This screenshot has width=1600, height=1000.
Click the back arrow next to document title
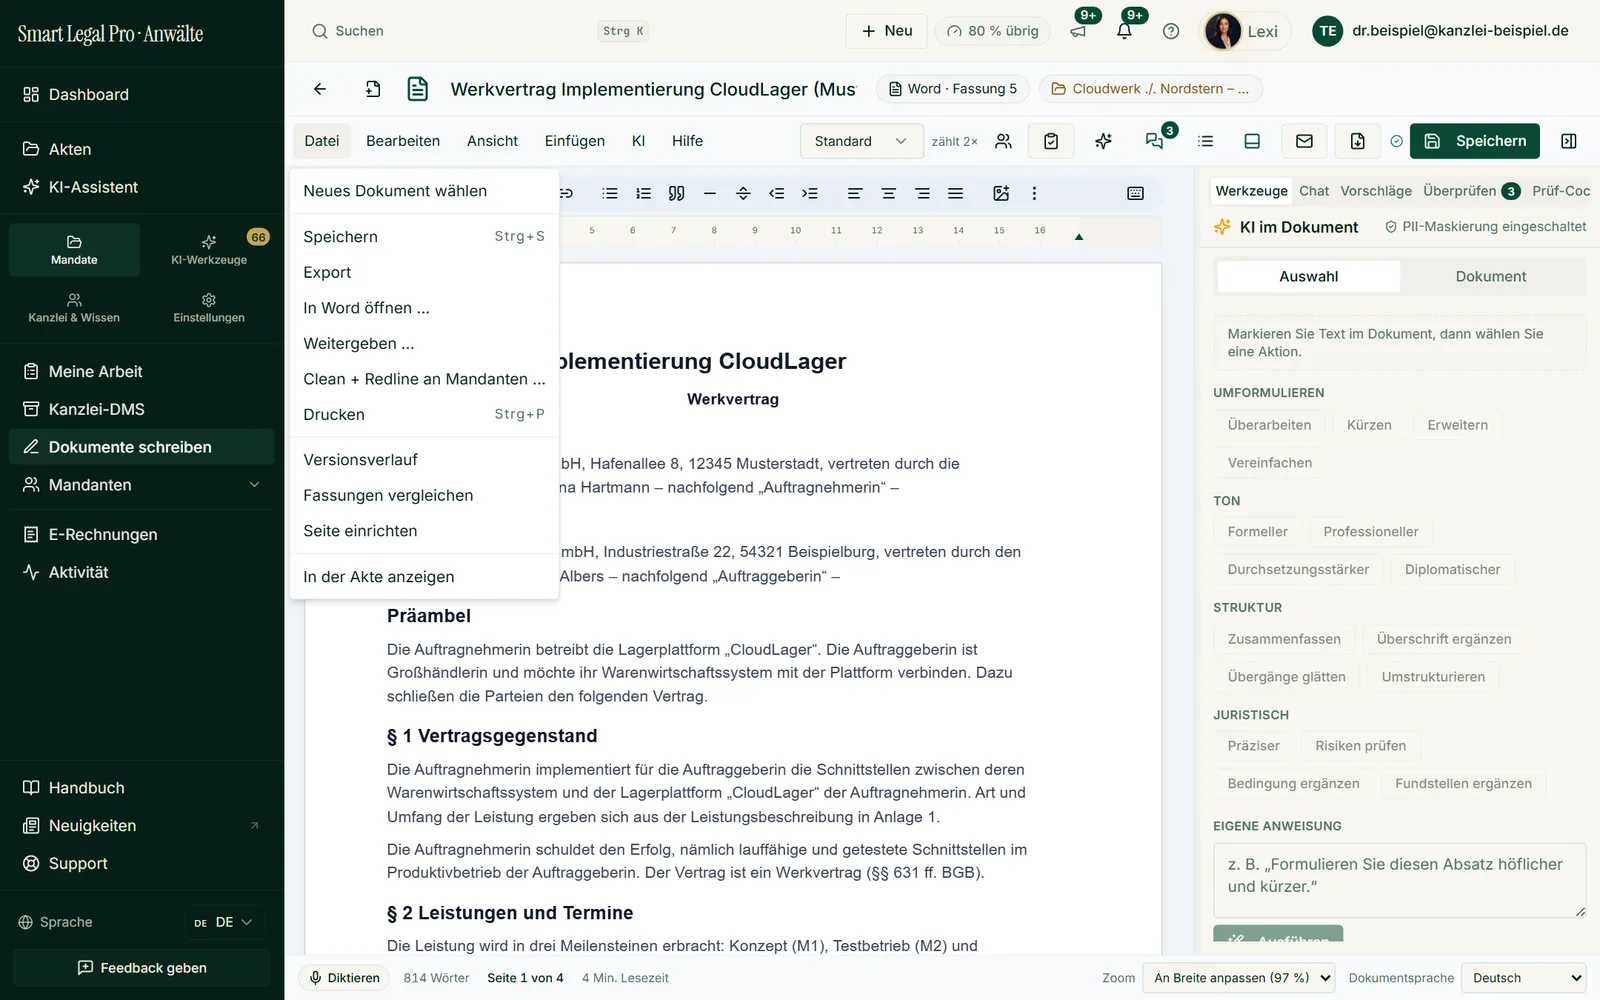(320, 89)
